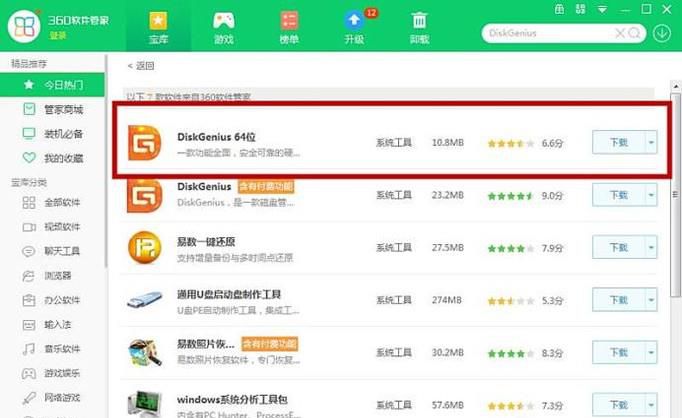Select 聊天工具 category

(x=52, y=251)
